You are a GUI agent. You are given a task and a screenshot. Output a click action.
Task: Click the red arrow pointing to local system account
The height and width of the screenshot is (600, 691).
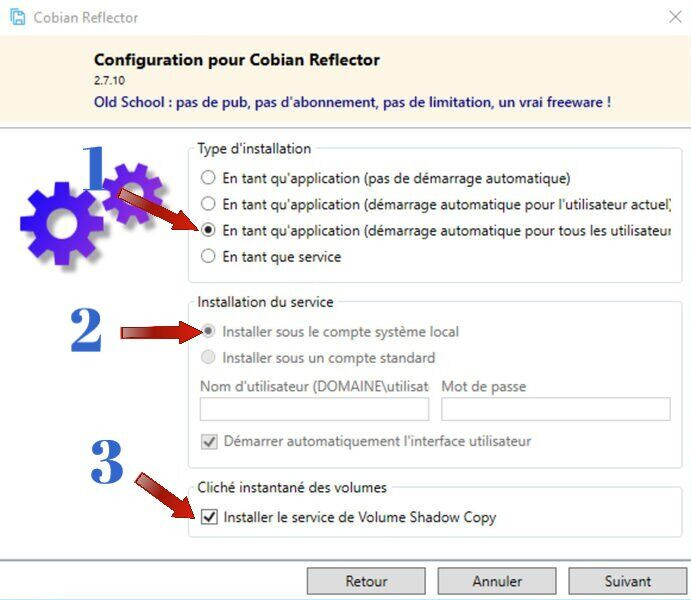point(161,332)
